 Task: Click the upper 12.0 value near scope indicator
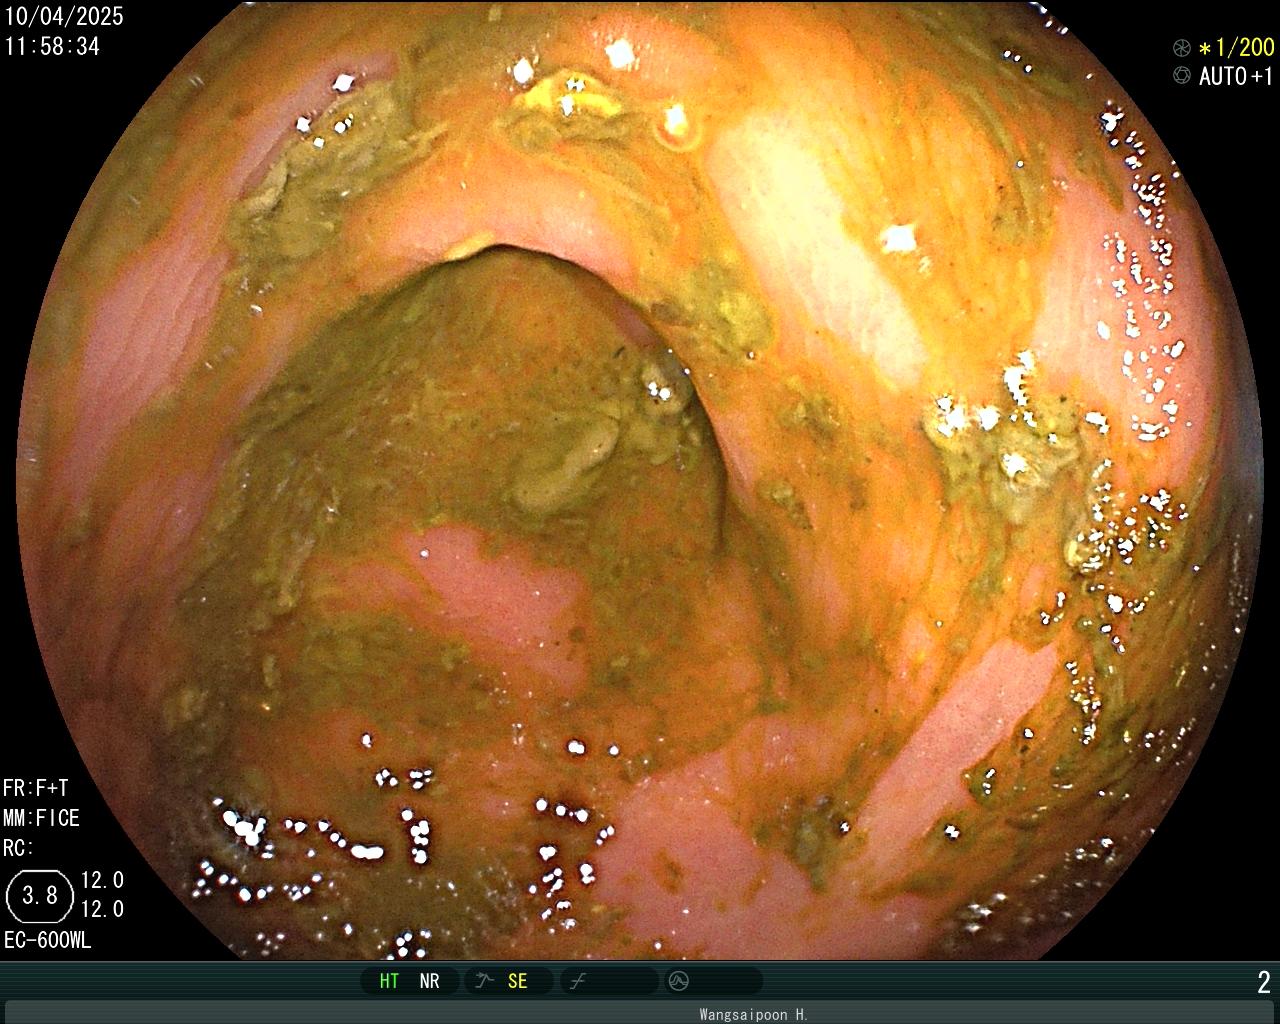click(102, 880)
